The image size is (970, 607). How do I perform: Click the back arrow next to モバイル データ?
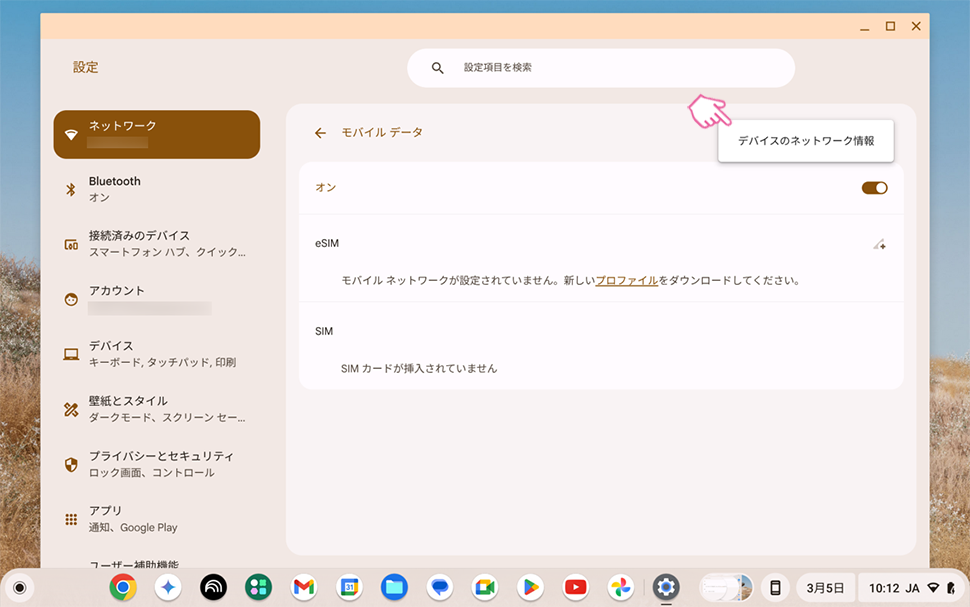tap(320, 133)
